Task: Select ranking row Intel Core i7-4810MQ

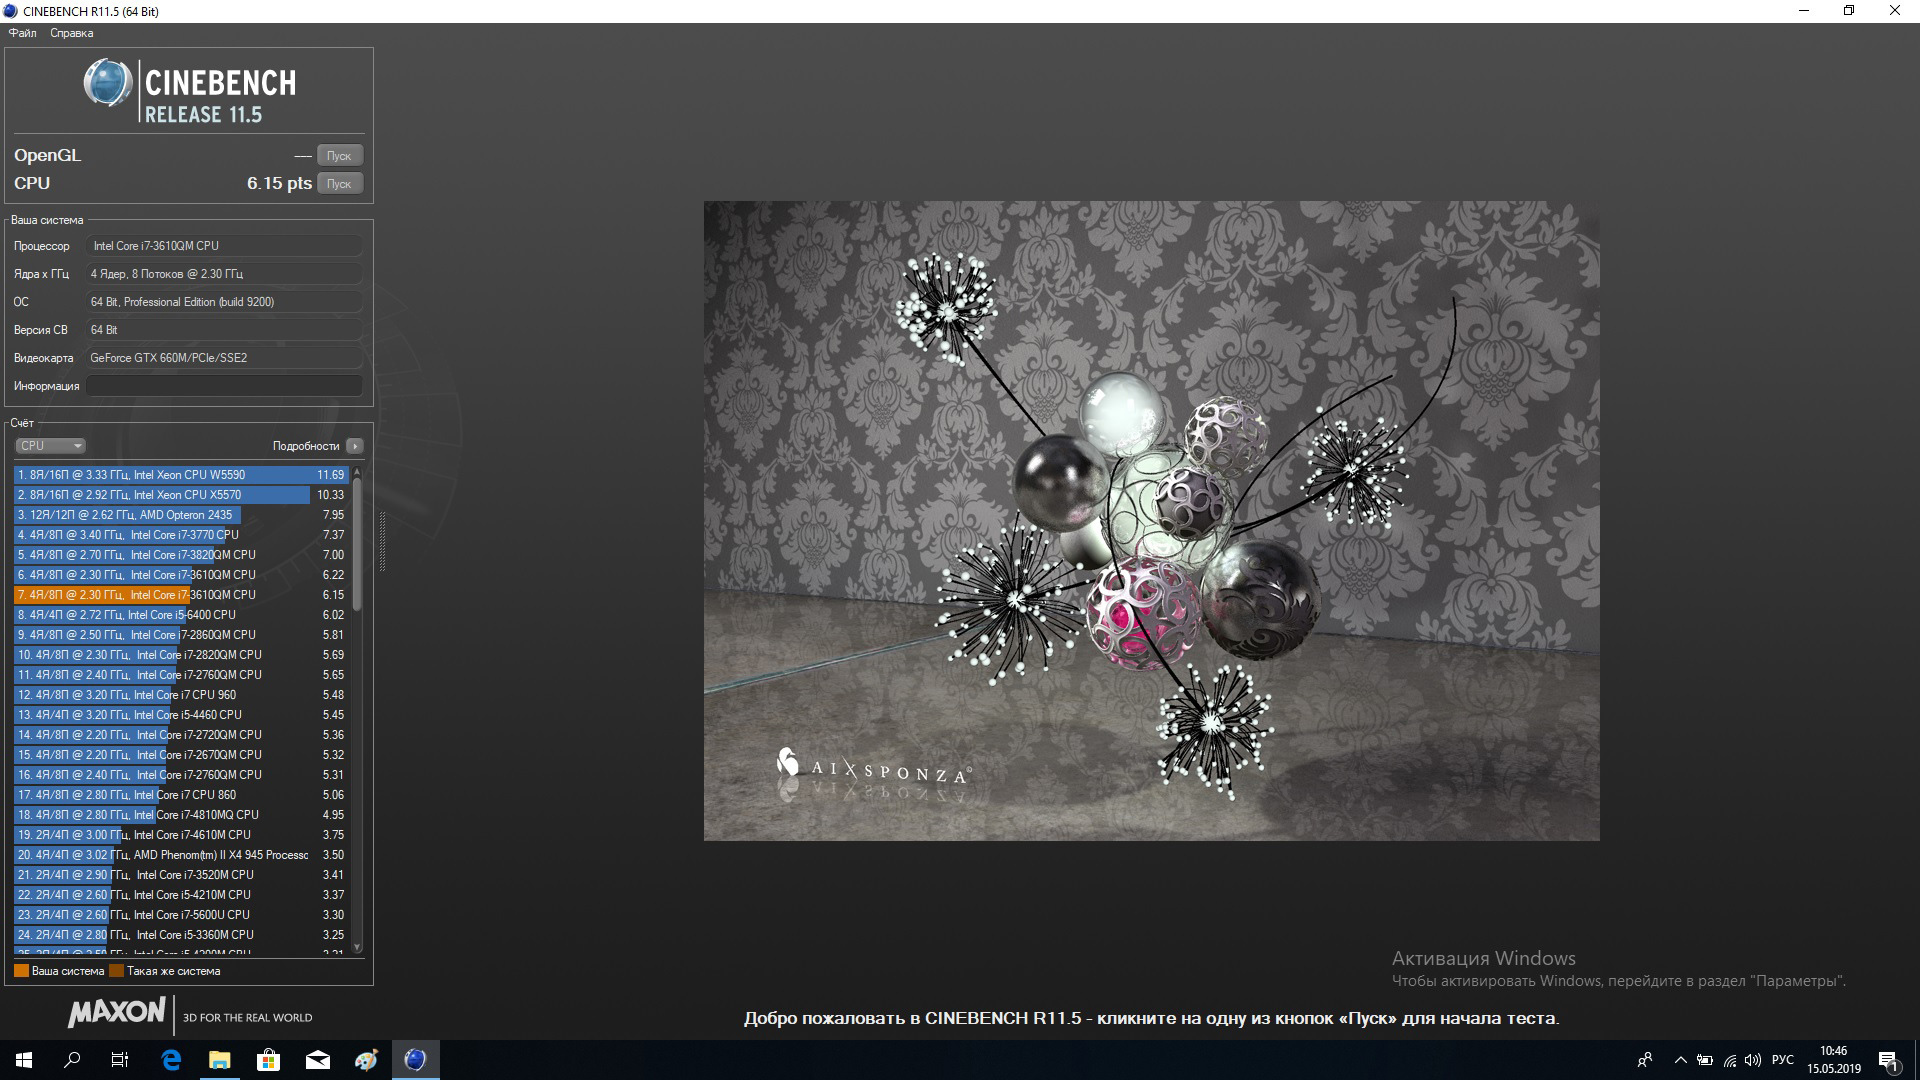Action: click(x=181, y=815)
